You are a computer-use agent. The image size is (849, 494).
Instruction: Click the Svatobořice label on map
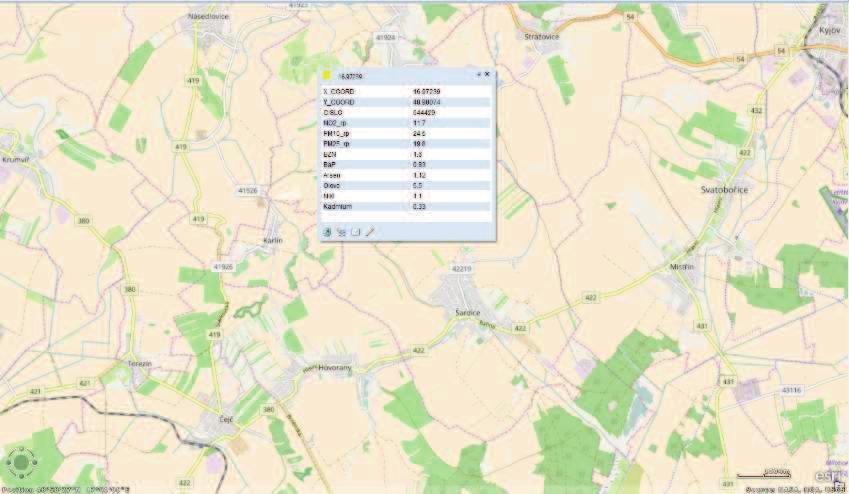(724, 190)
